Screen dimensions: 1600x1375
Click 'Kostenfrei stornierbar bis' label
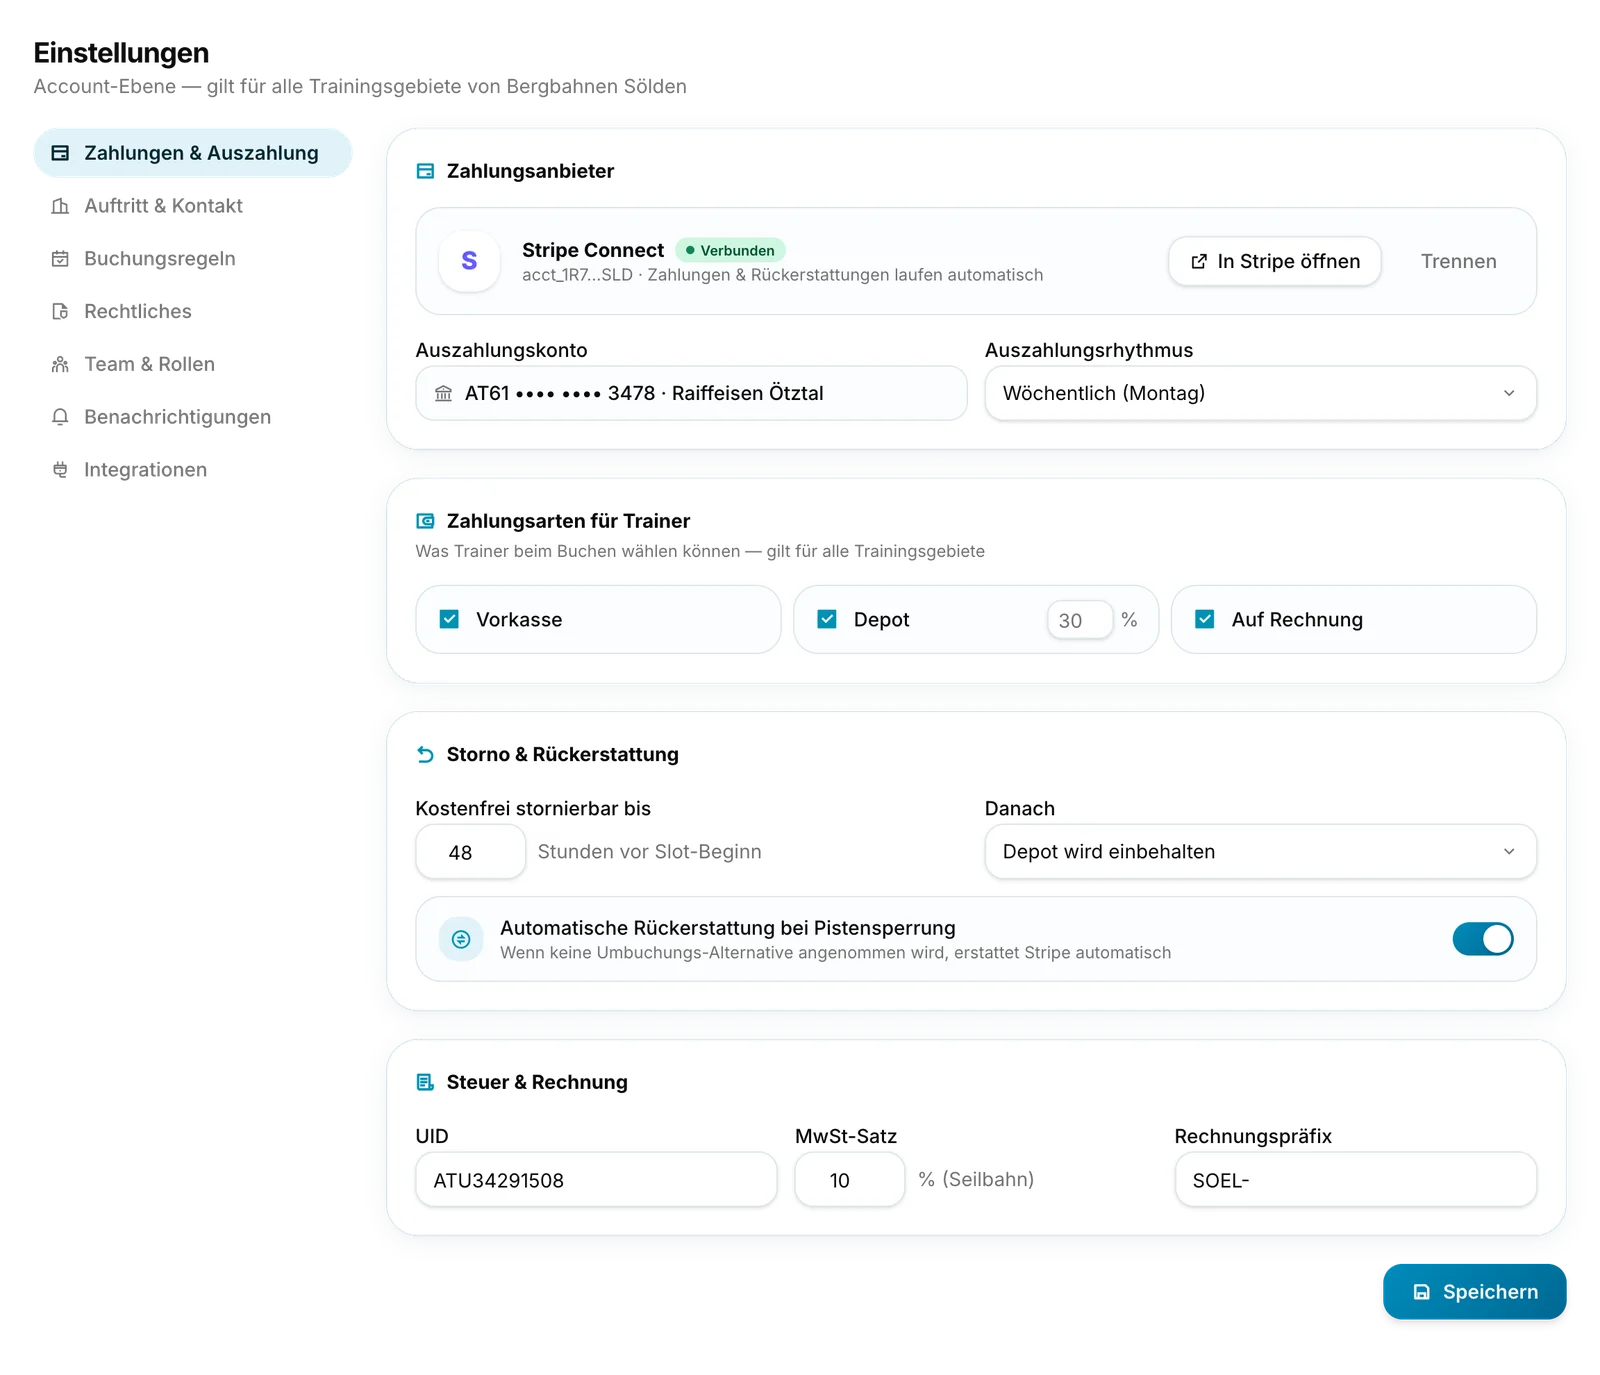pyautogui.click(x=533, y=808)
